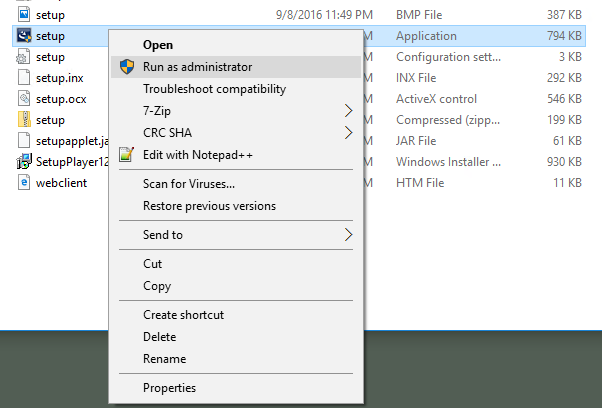Click the compressed zip setup folder icon
Viewport: 602px width, 408px height.
(24, 119)
